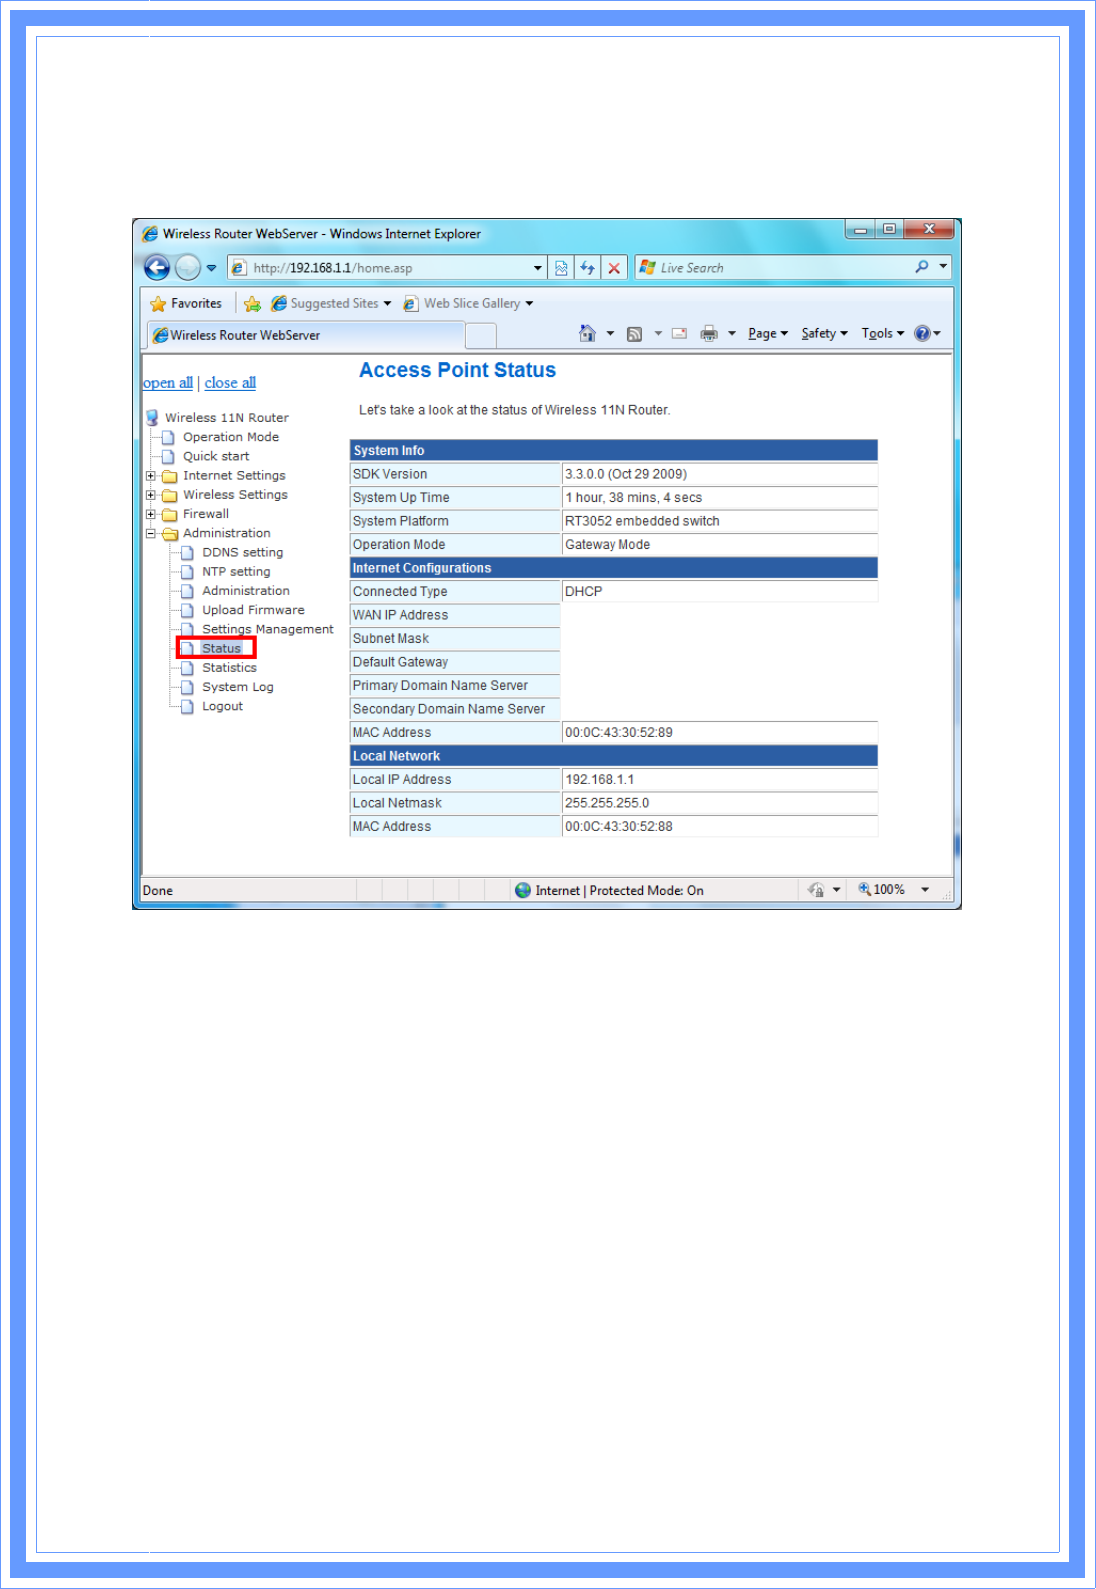Open the Favorites star button
Viewport: 1096px width, 1589px height.
point(186,303)
